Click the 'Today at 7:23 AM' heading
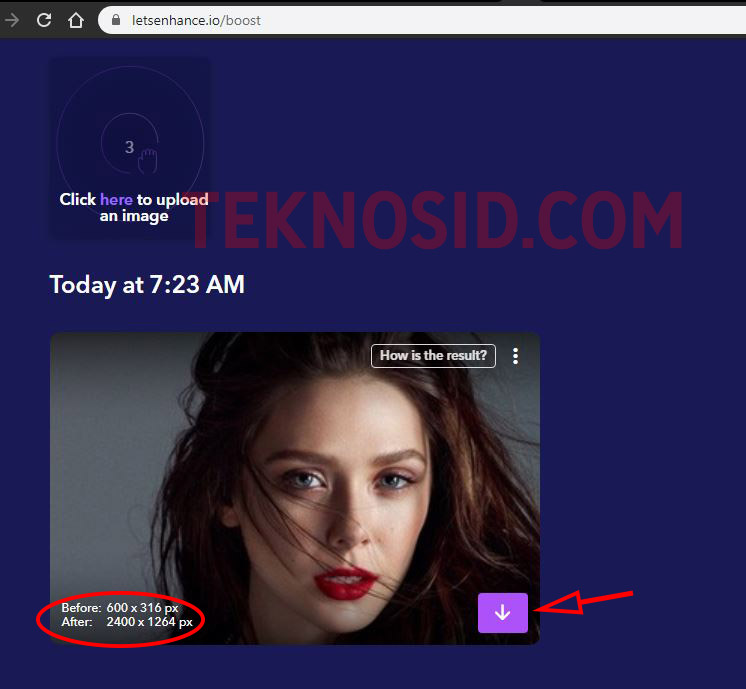 click(147, 285)
